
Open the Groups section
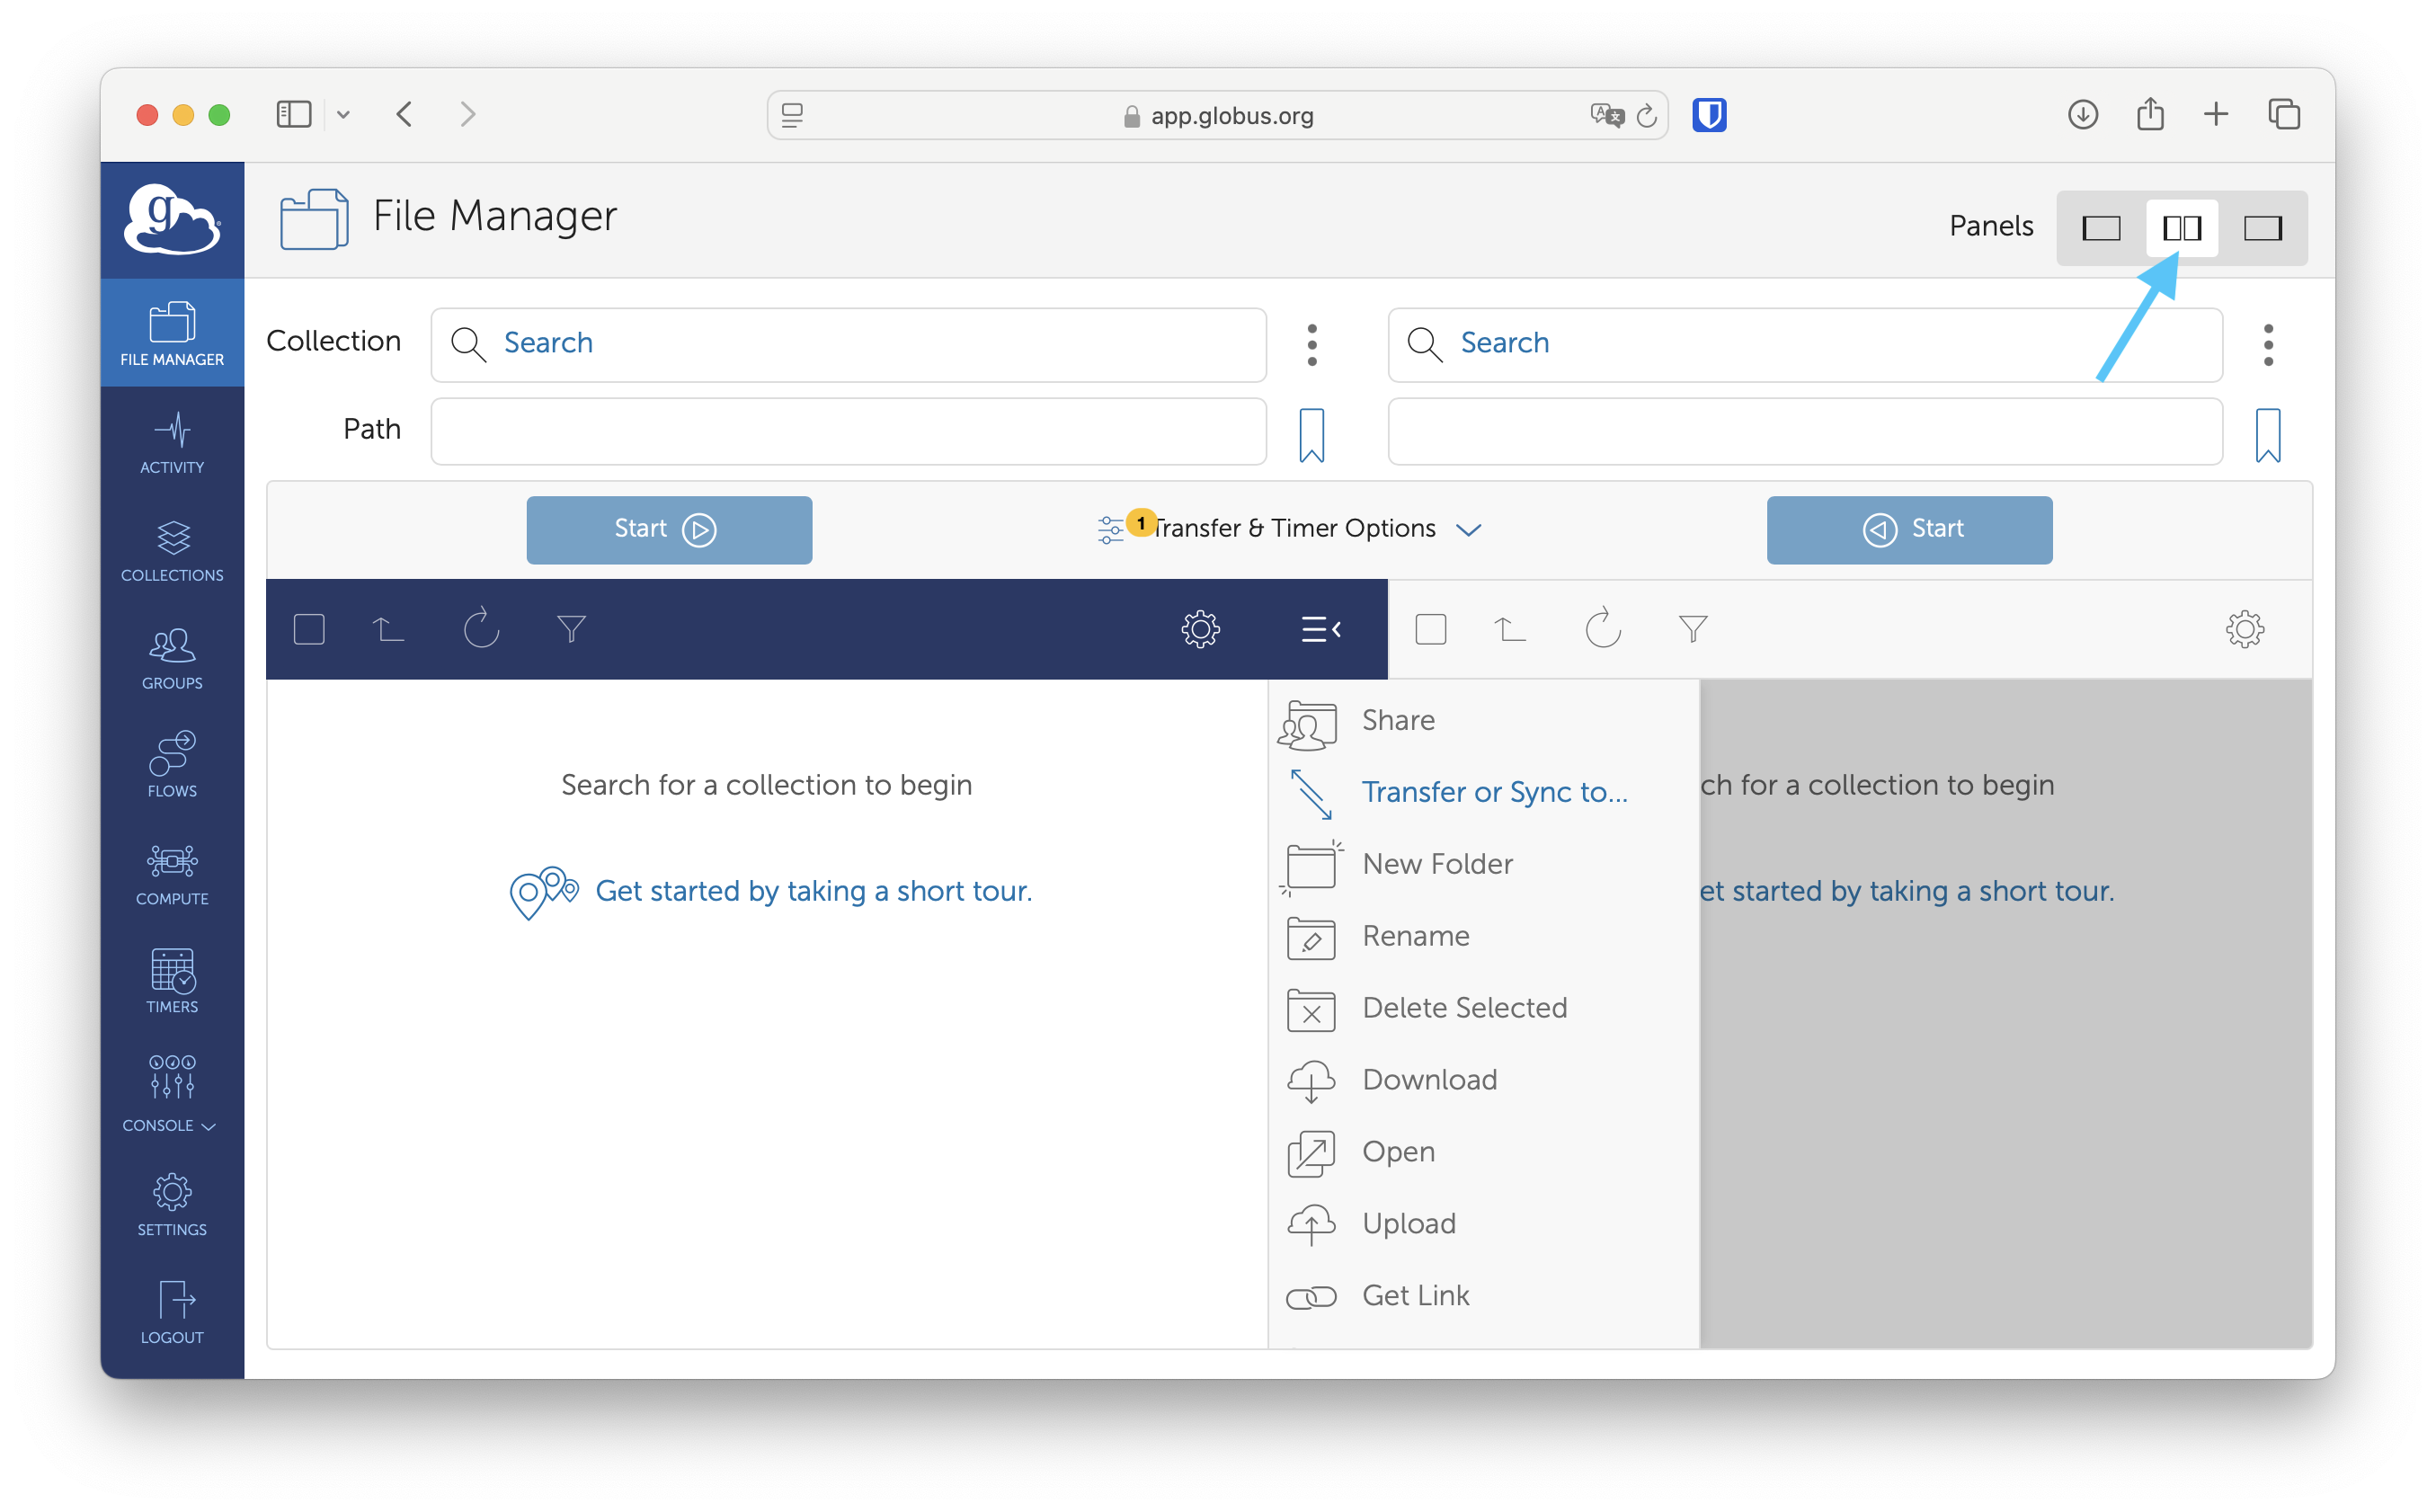(172, 659)
